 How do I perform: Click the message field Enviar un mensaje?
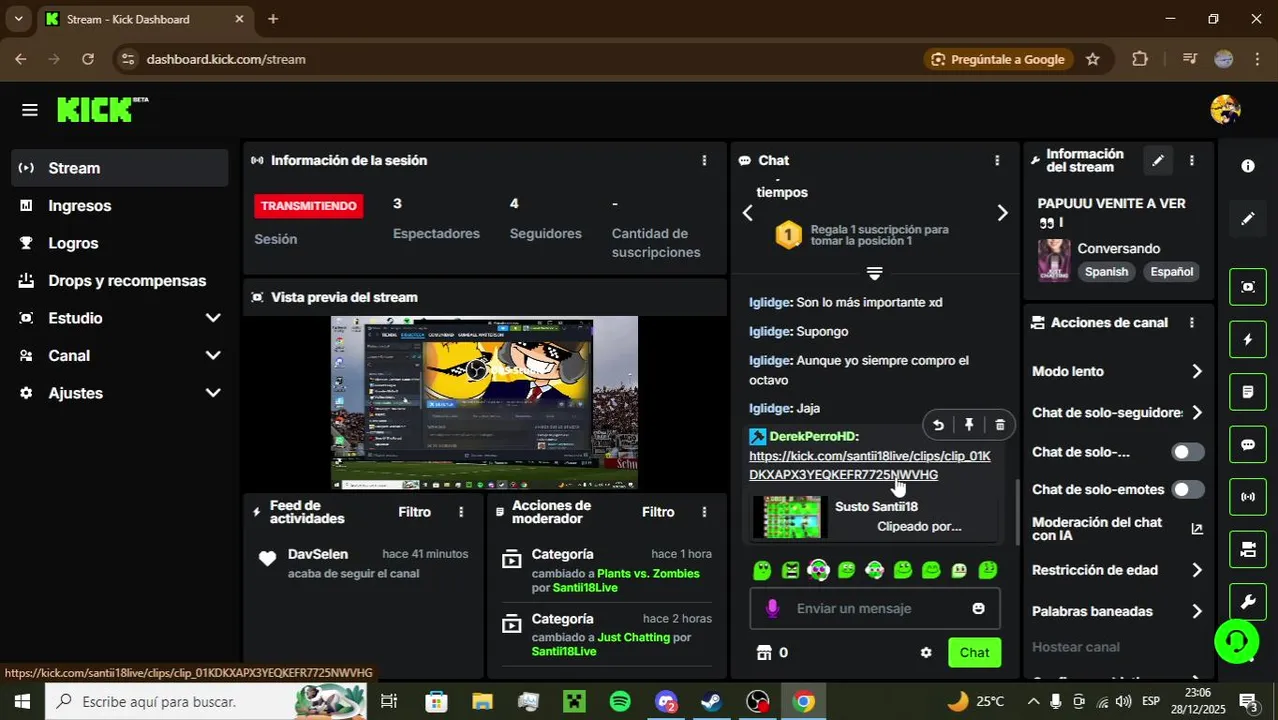[875, 608]
